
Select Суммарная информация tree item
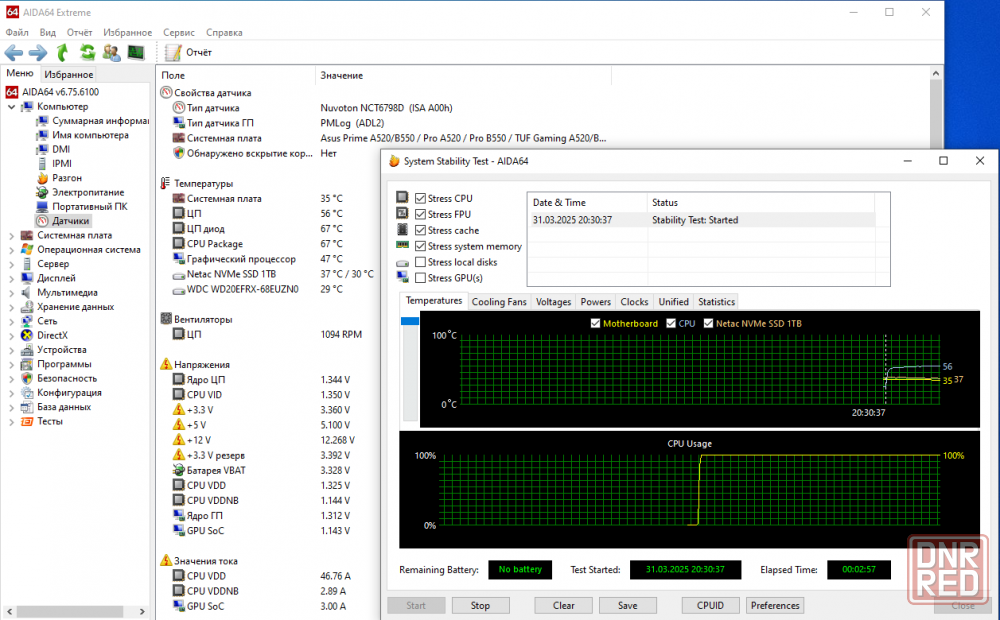100,121
